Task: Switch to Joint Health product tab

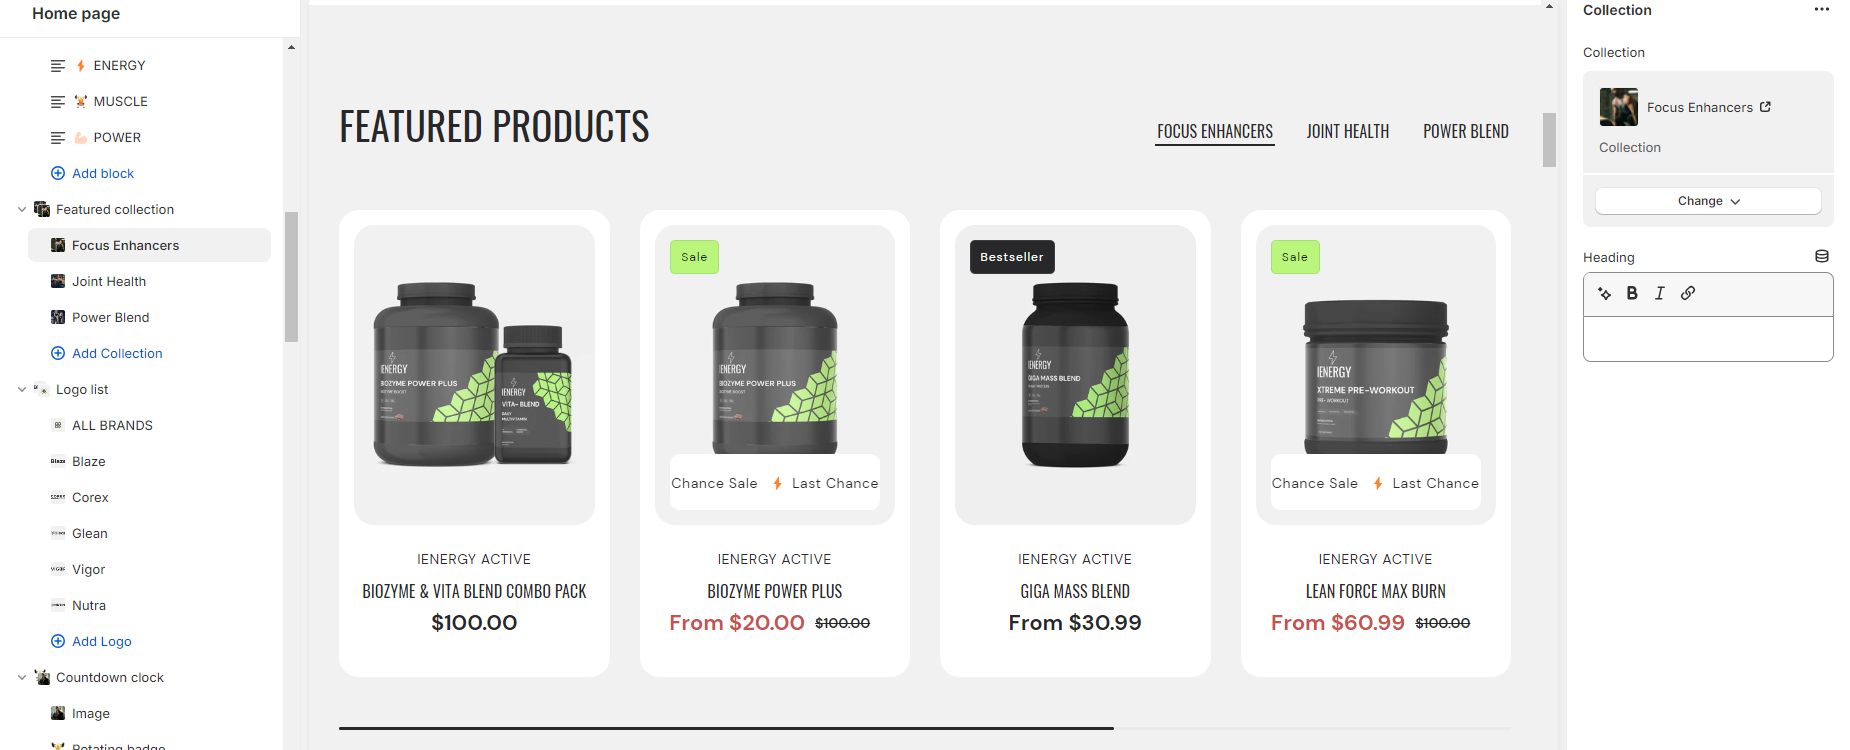Action: click(1347, 131)
